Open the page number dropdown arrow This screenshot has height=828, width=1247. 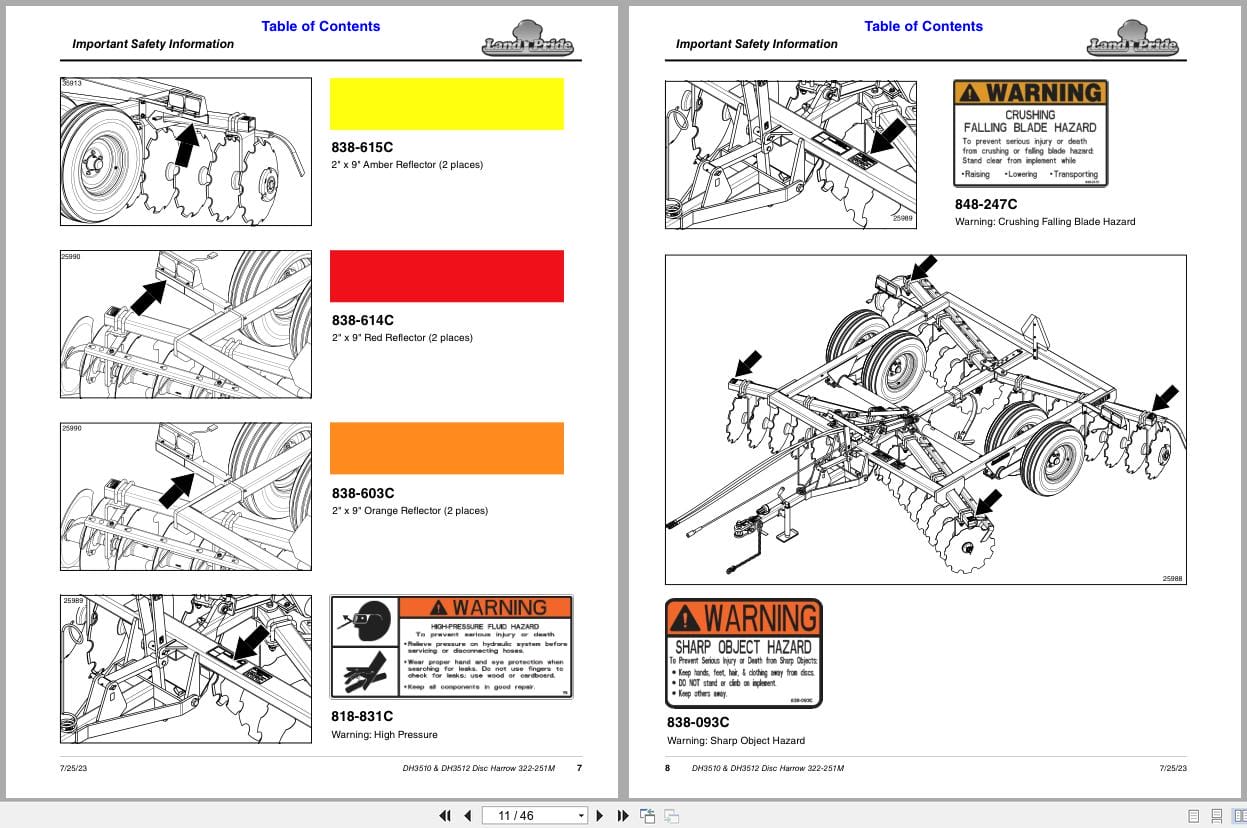pyautogui.click(x=581, y=815)
